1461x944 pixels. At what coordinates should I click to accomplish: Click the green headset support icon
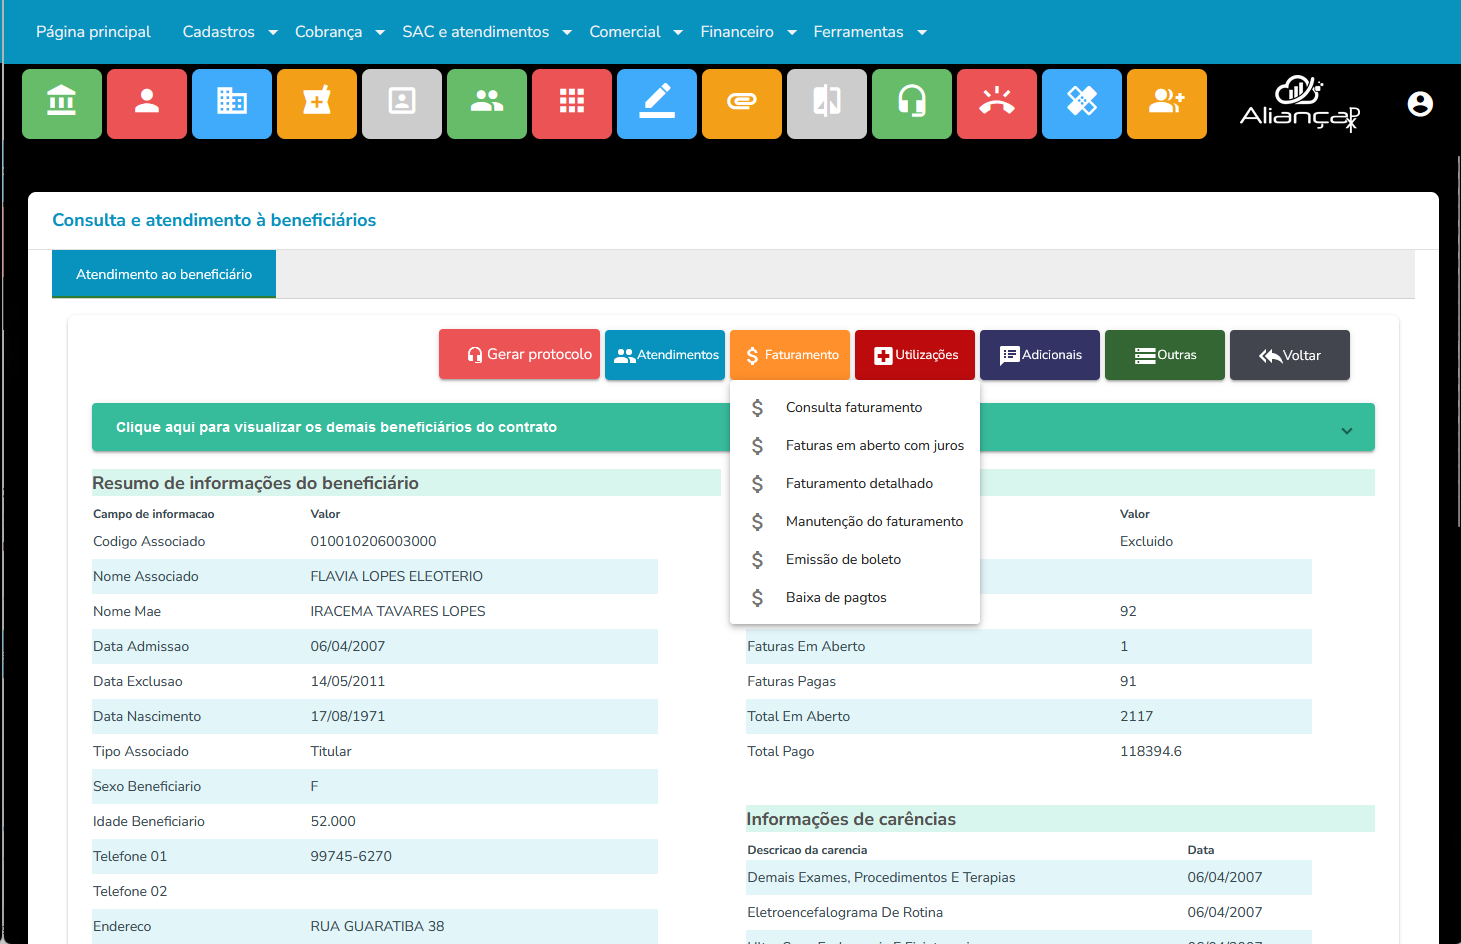click(912, 103)
